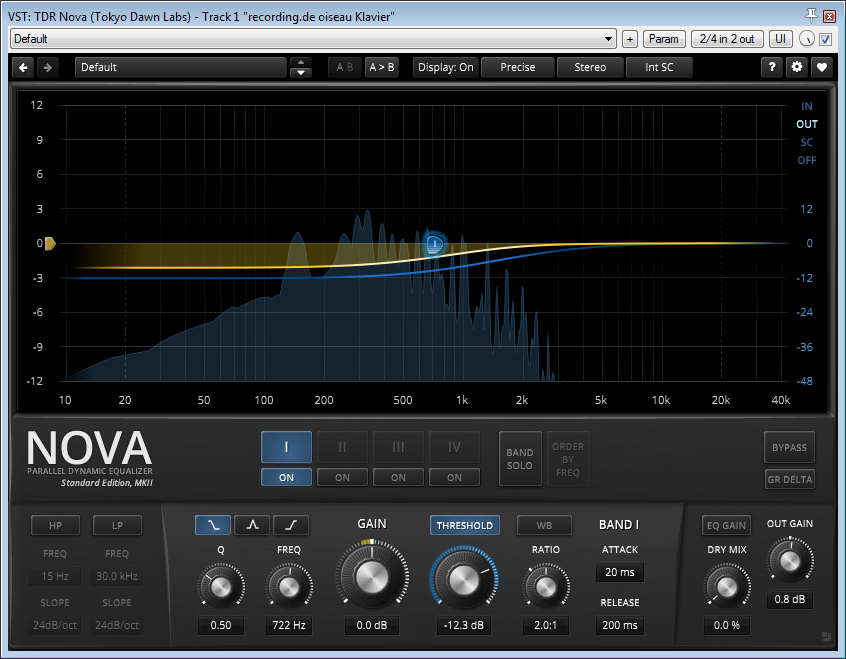
Task: Select the high-shelf filter shape icon
Action: 291,524
